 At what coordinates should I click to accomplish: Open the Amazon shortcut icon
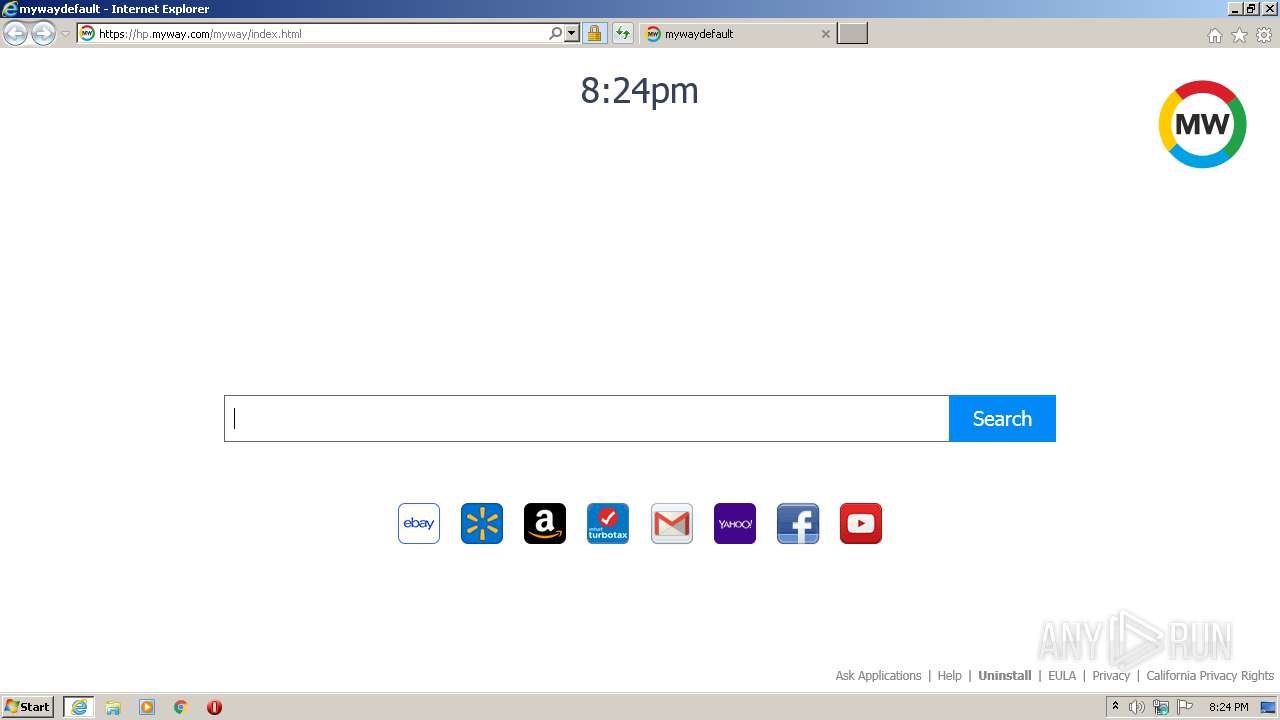click(545, 523)
